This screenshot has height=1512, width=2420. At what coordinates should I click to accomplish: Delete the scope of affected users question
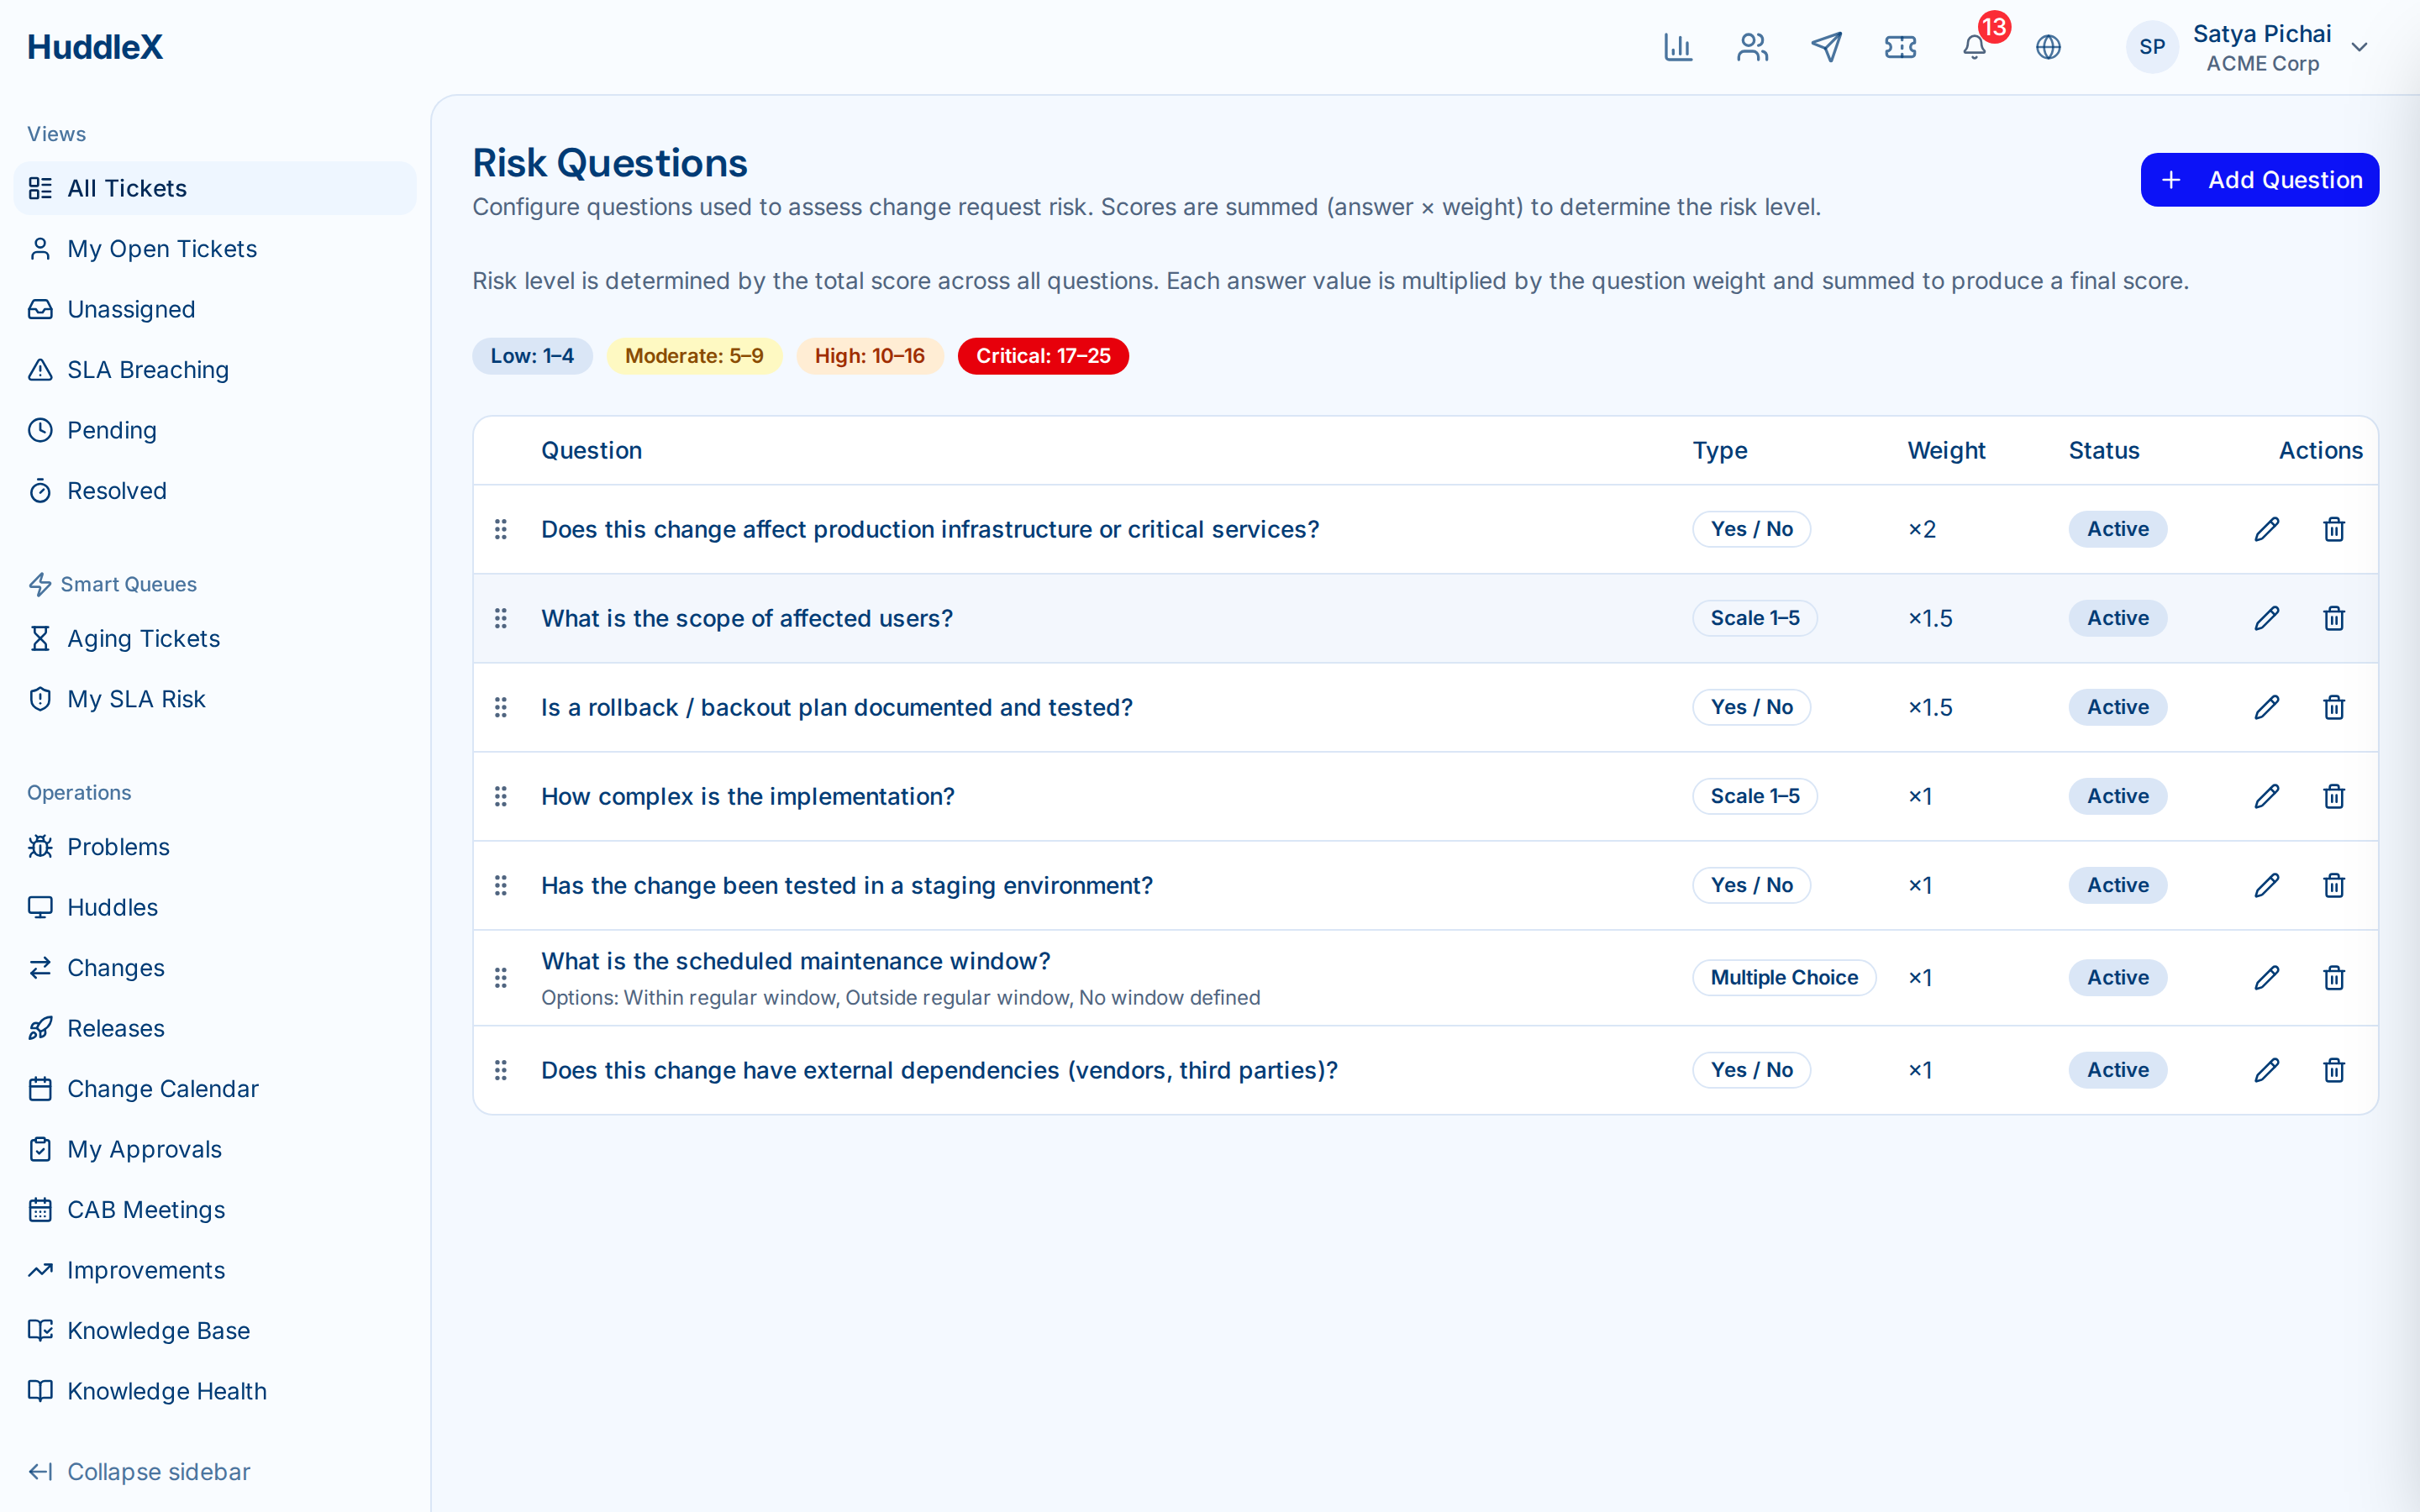click(x=2334, y=618)
